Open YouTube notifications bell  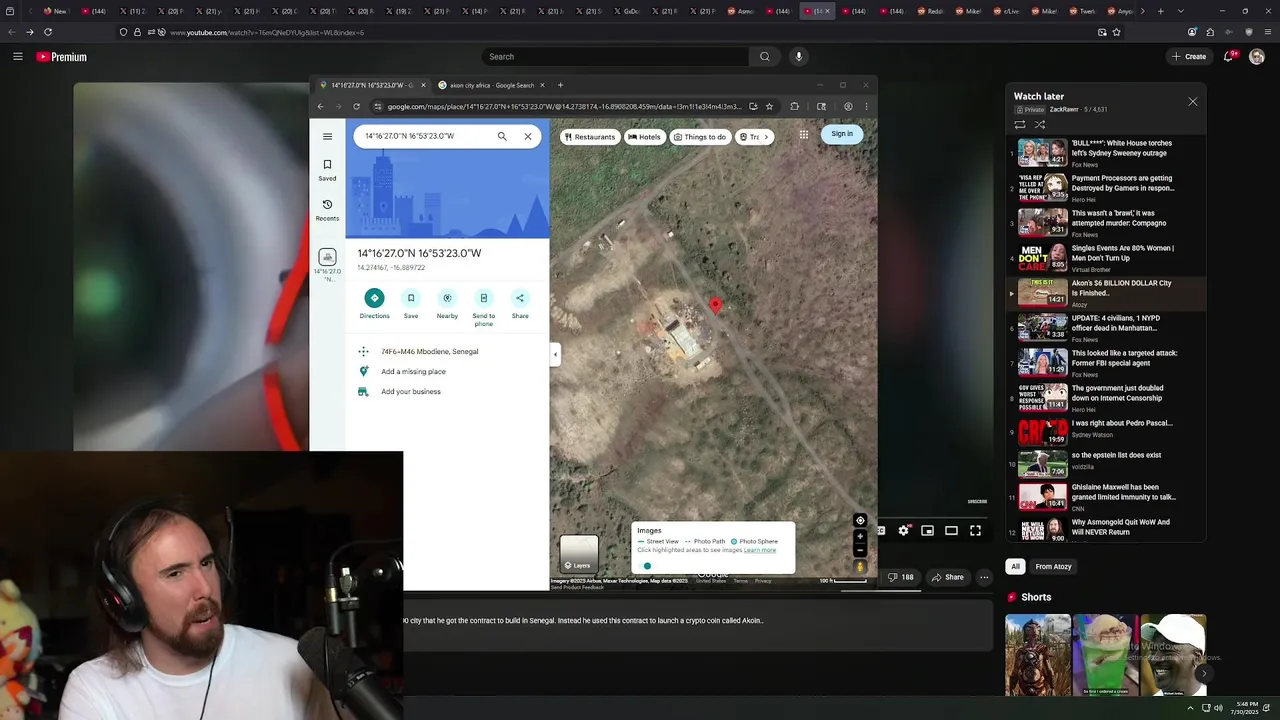click(x=1229, y=57)
